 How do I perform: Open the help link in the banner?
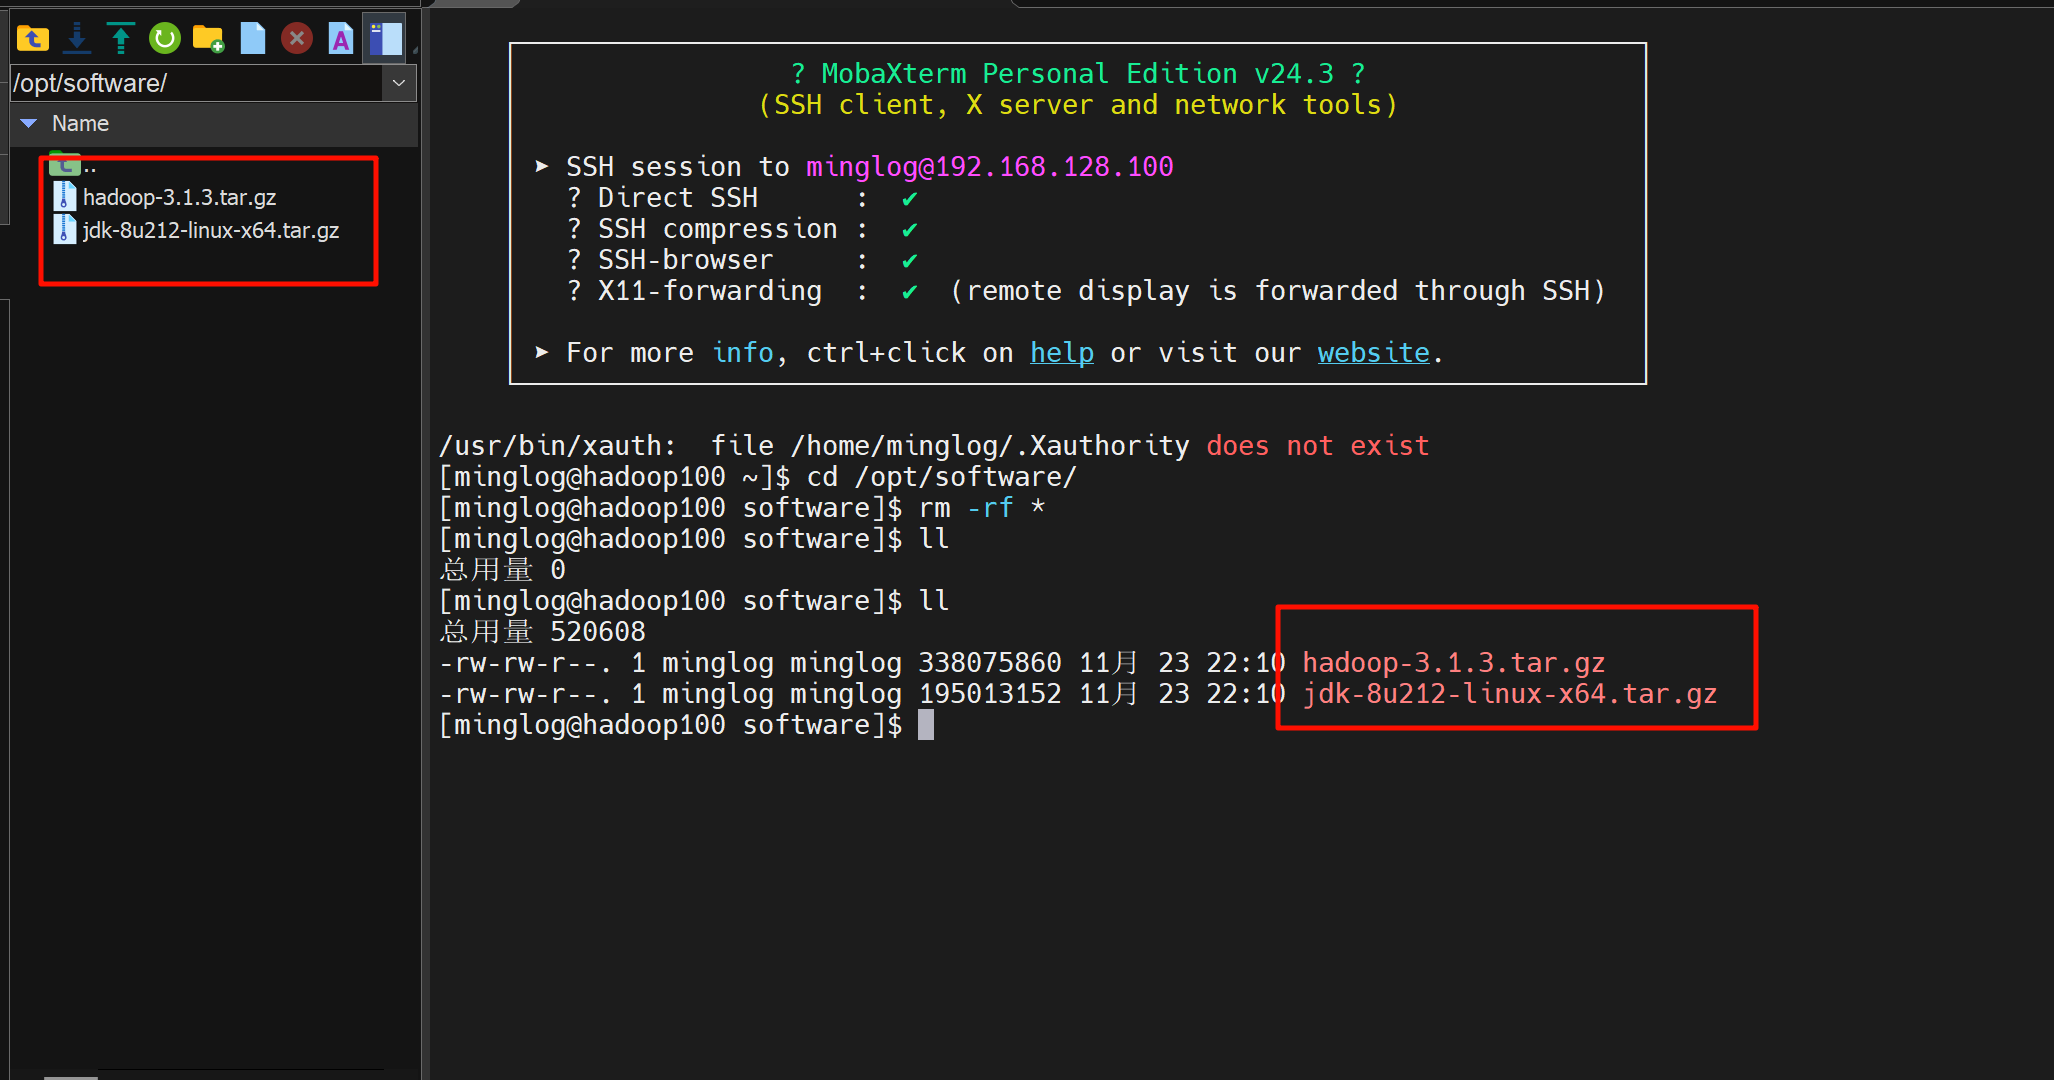pos(1062,353)
